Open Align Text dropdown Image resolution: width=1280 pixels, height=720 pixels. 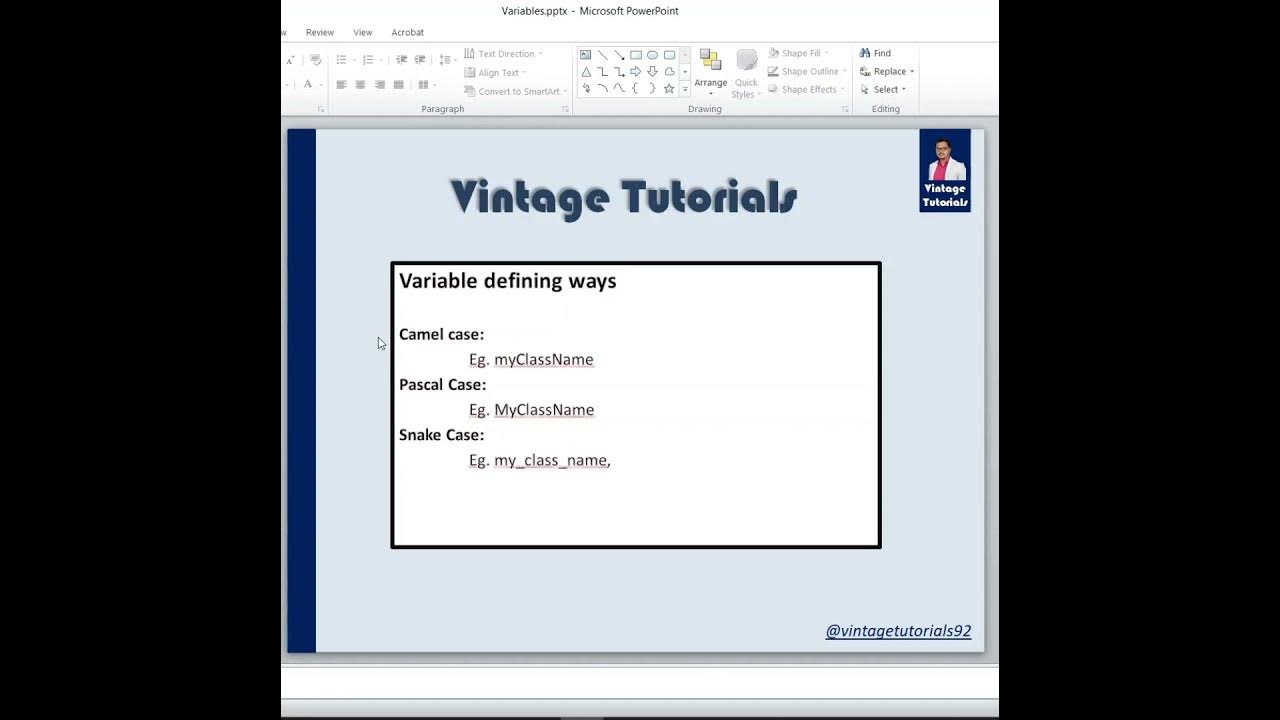495,73
